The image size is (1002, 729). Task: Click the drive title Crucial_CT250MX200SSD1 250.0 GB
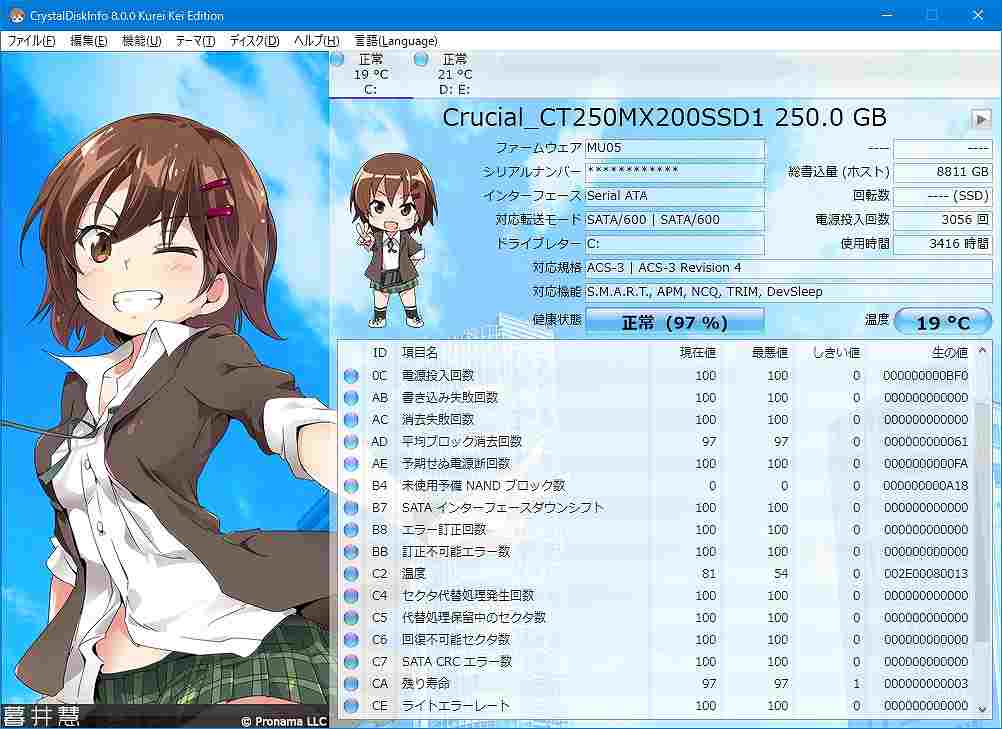(x=664, y=118)
